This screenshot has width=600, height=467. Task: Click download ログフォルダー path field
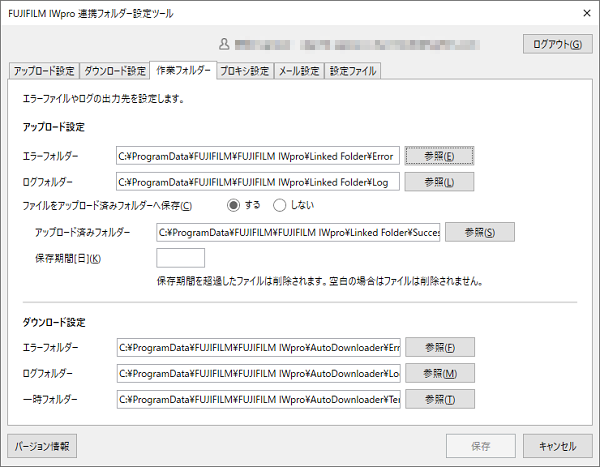(259, 373)
